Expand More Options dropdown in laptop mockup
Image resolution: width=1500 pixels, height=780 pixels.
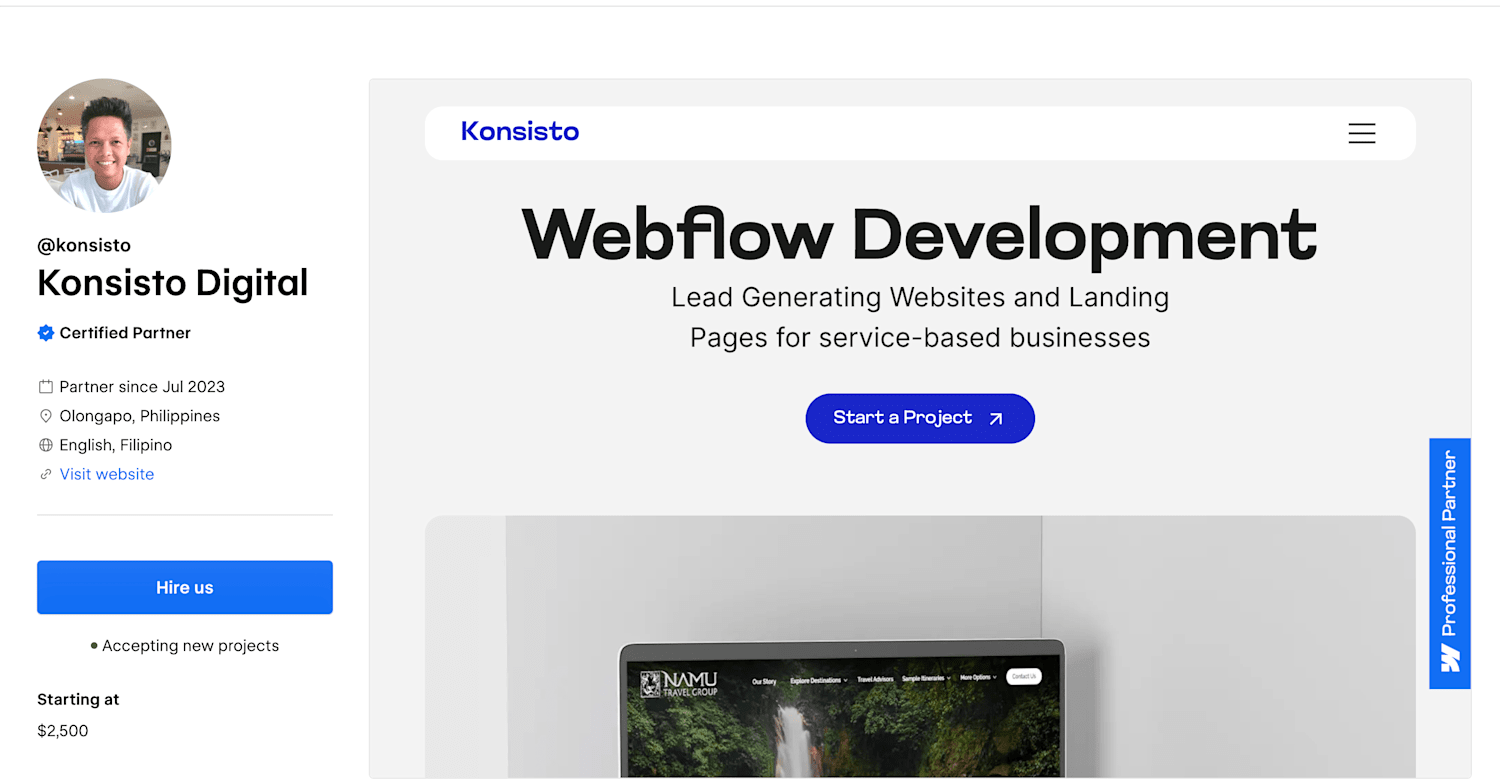[979, 677]
